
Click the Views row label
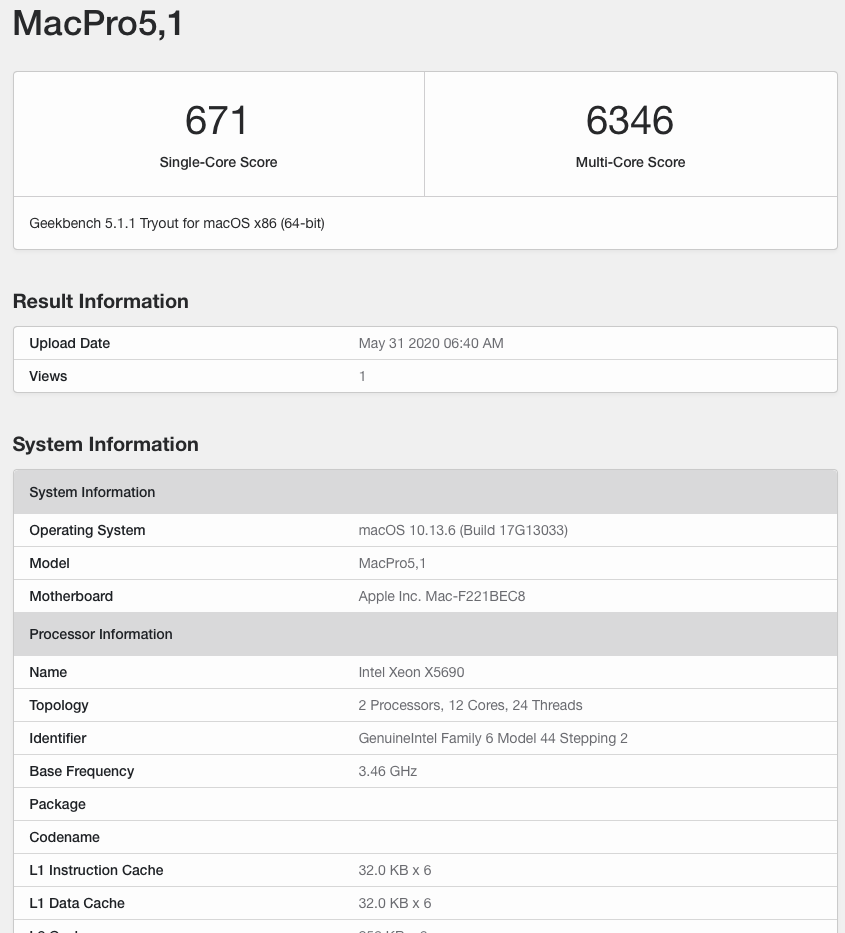click(48, 376)
